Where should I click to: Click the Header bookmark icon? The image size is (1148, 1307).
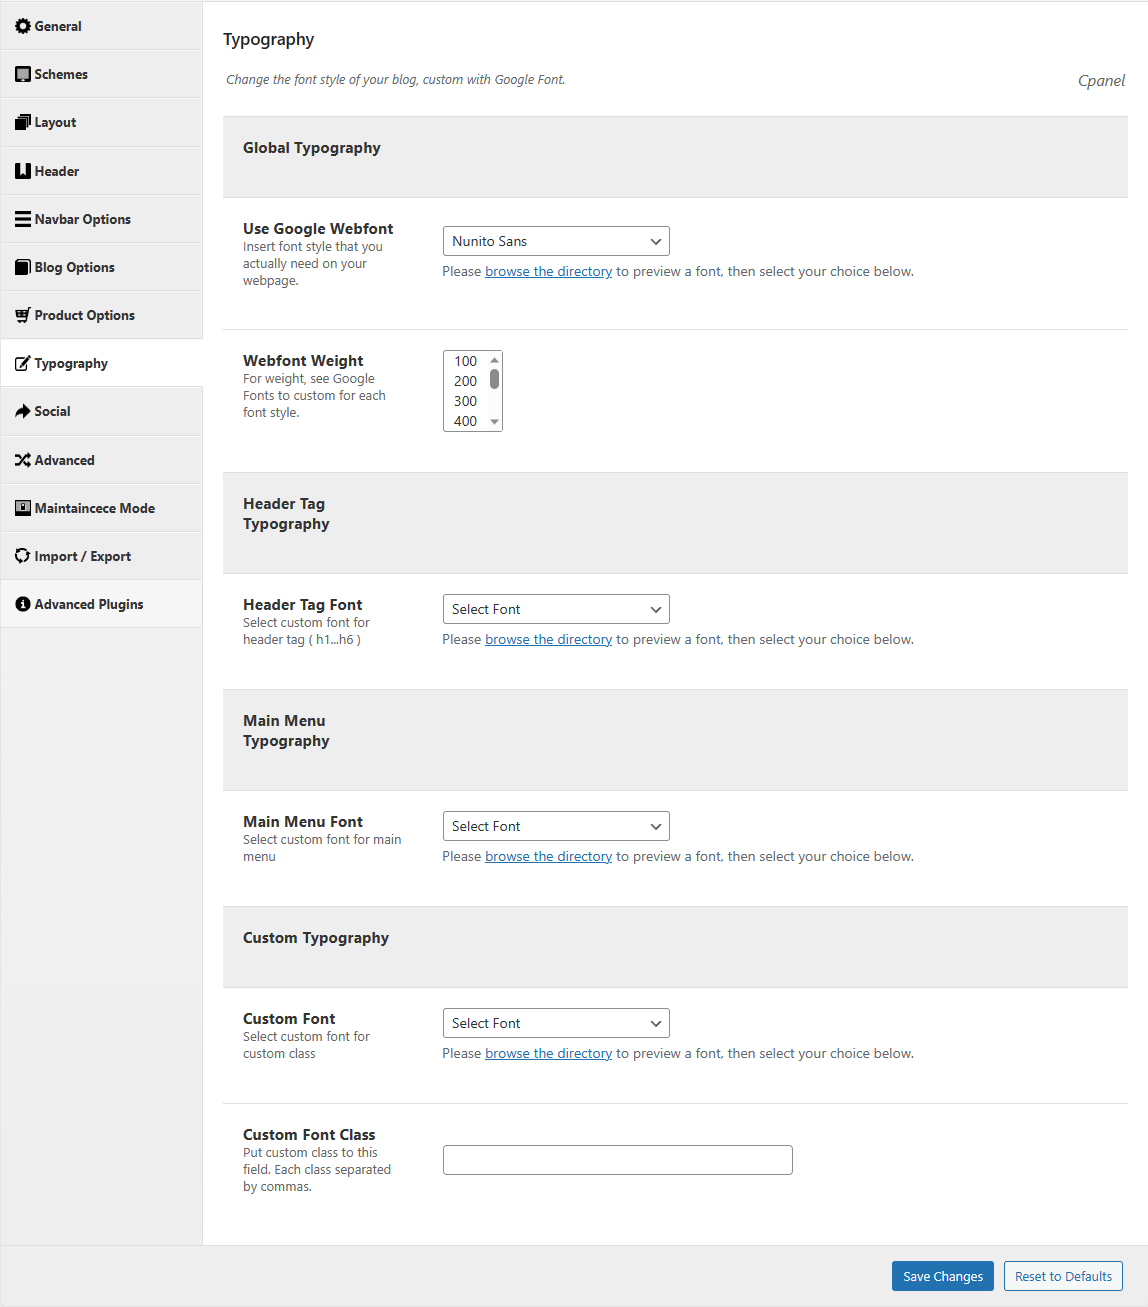23,171
